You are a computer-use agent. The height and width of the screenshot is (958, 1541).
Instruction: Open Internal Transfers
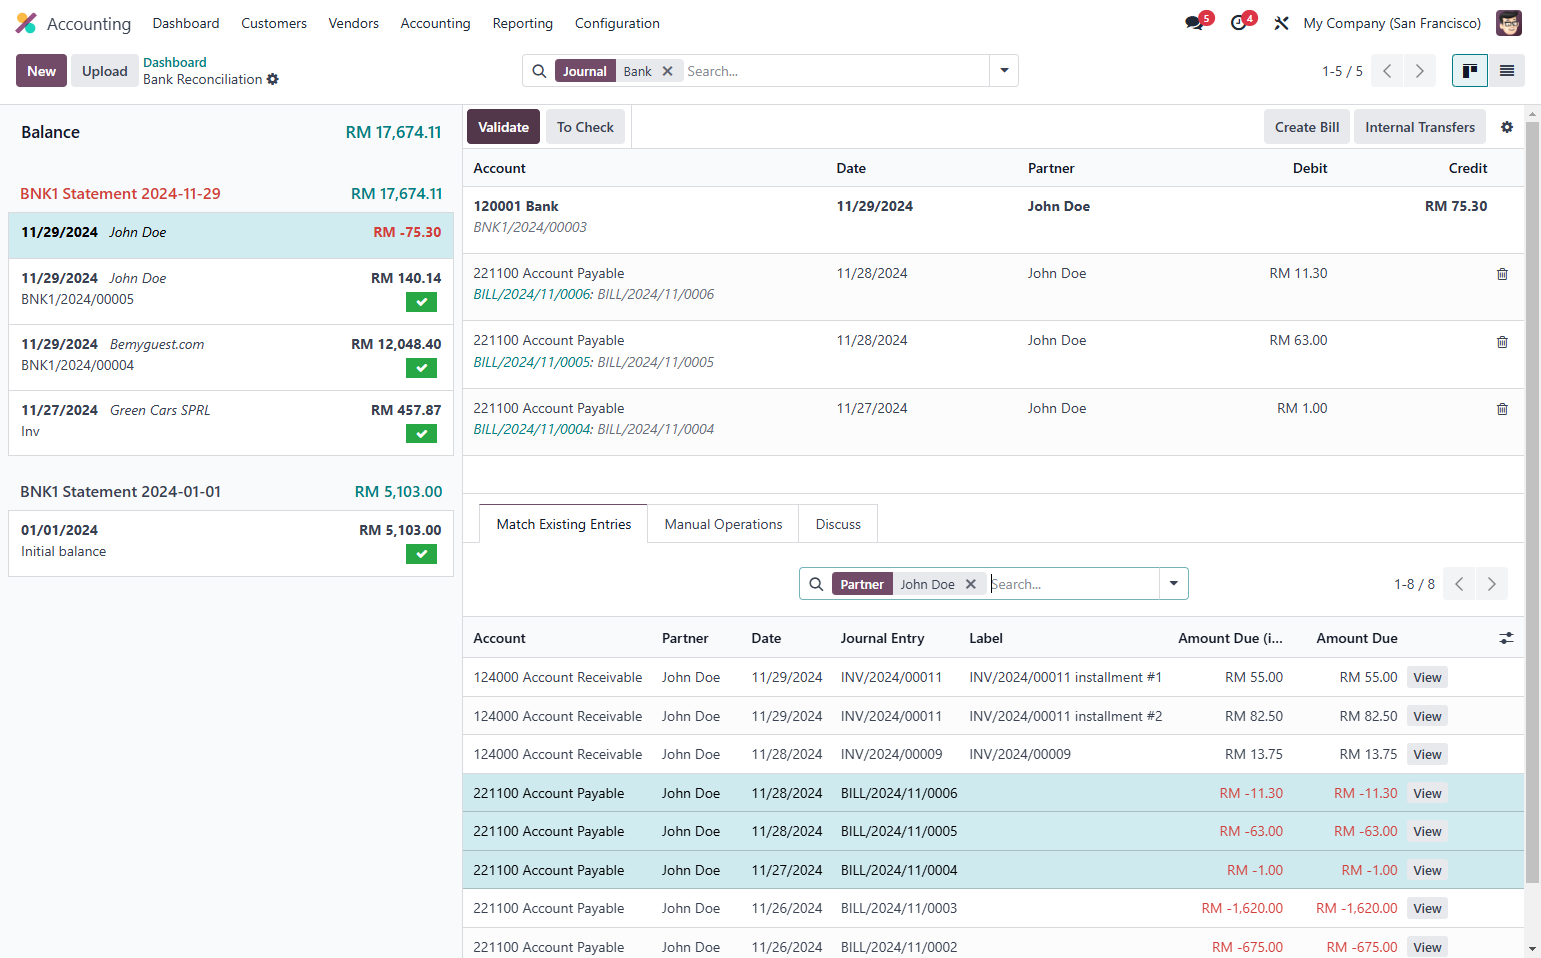(x=1420, y=127)
